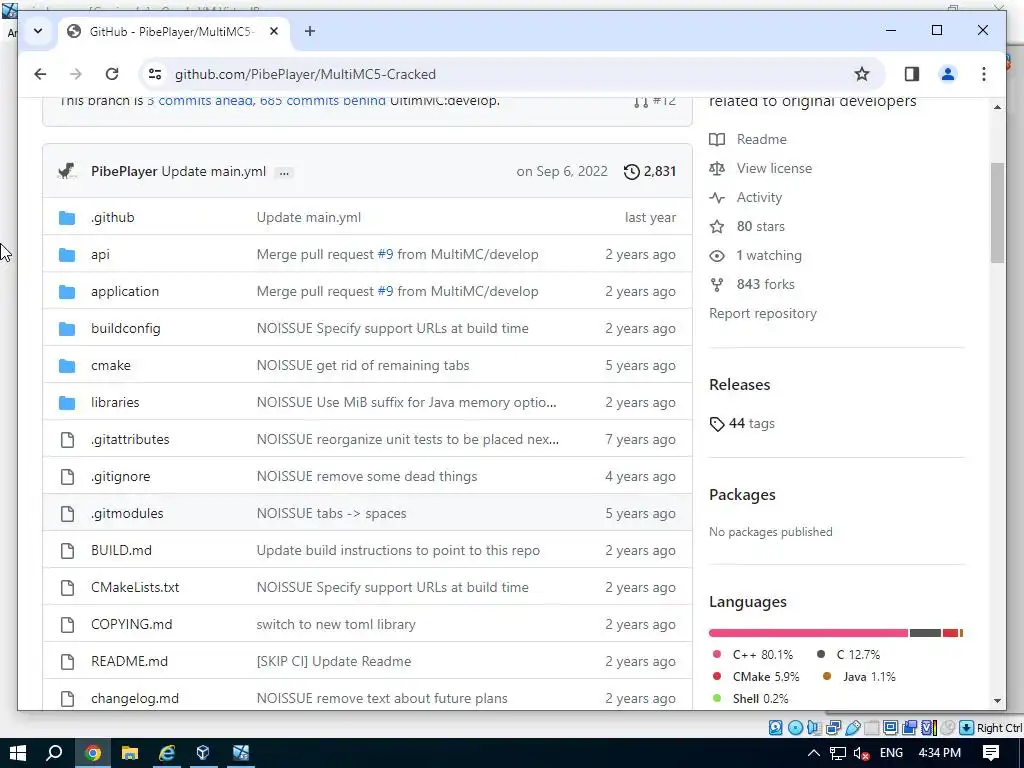The width and height of the screenshot is (1024, 768).
Task: Open PibePlayer author profile link
Action: coord(124,171)
